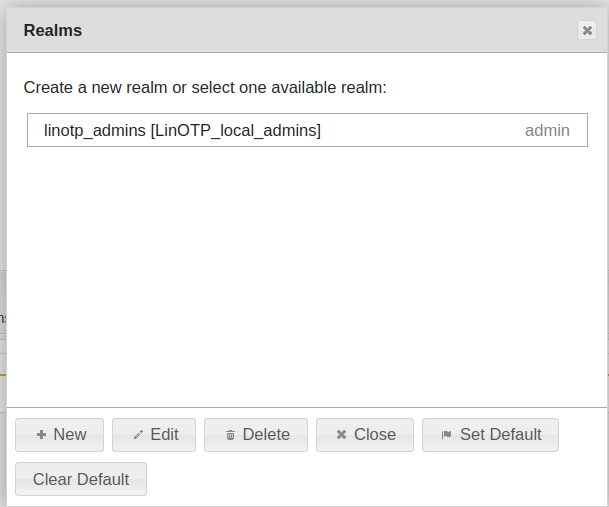Click the Realms dialog title
Image resolution: width=609 pixels, height=507 pixels.
coord(53,31)
